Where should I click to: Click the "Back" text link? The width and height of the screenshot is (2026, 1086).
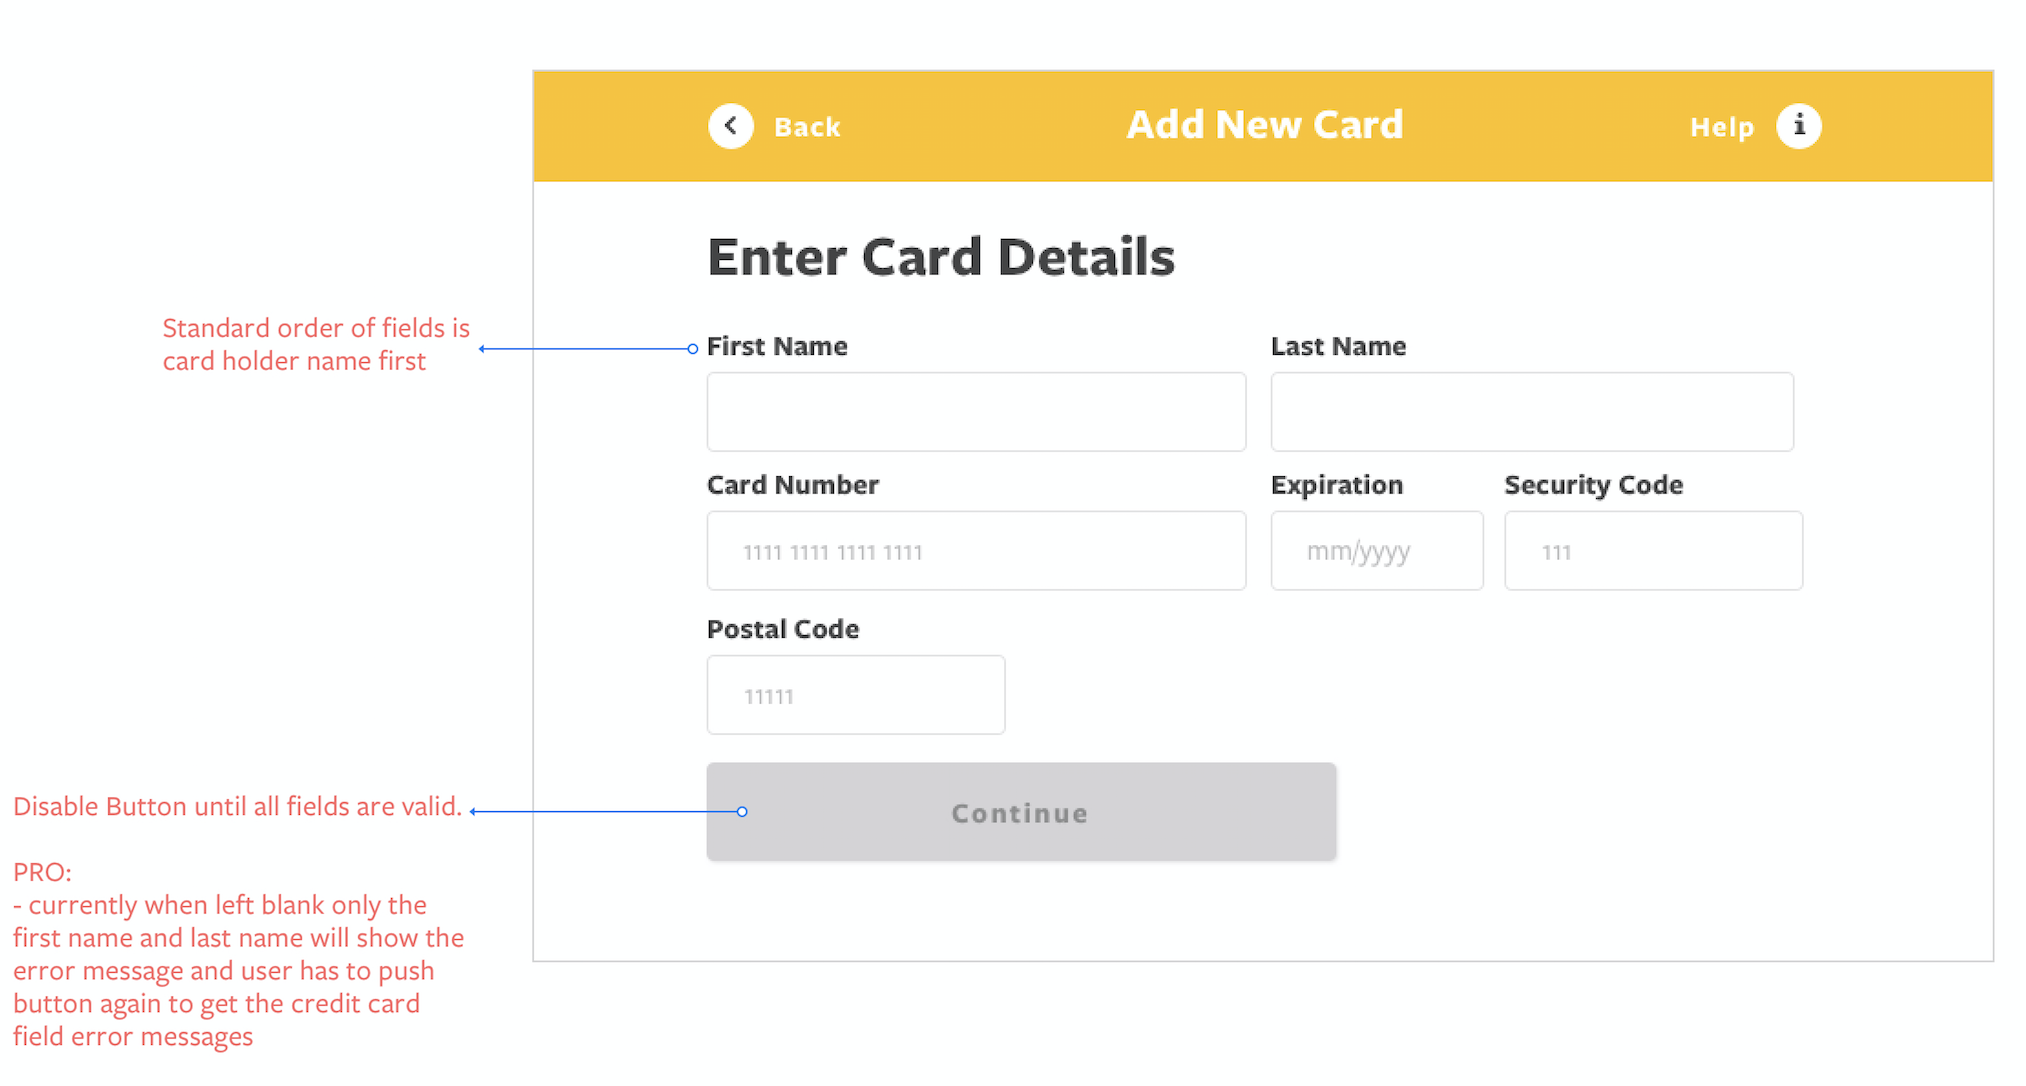pos(806,127)
